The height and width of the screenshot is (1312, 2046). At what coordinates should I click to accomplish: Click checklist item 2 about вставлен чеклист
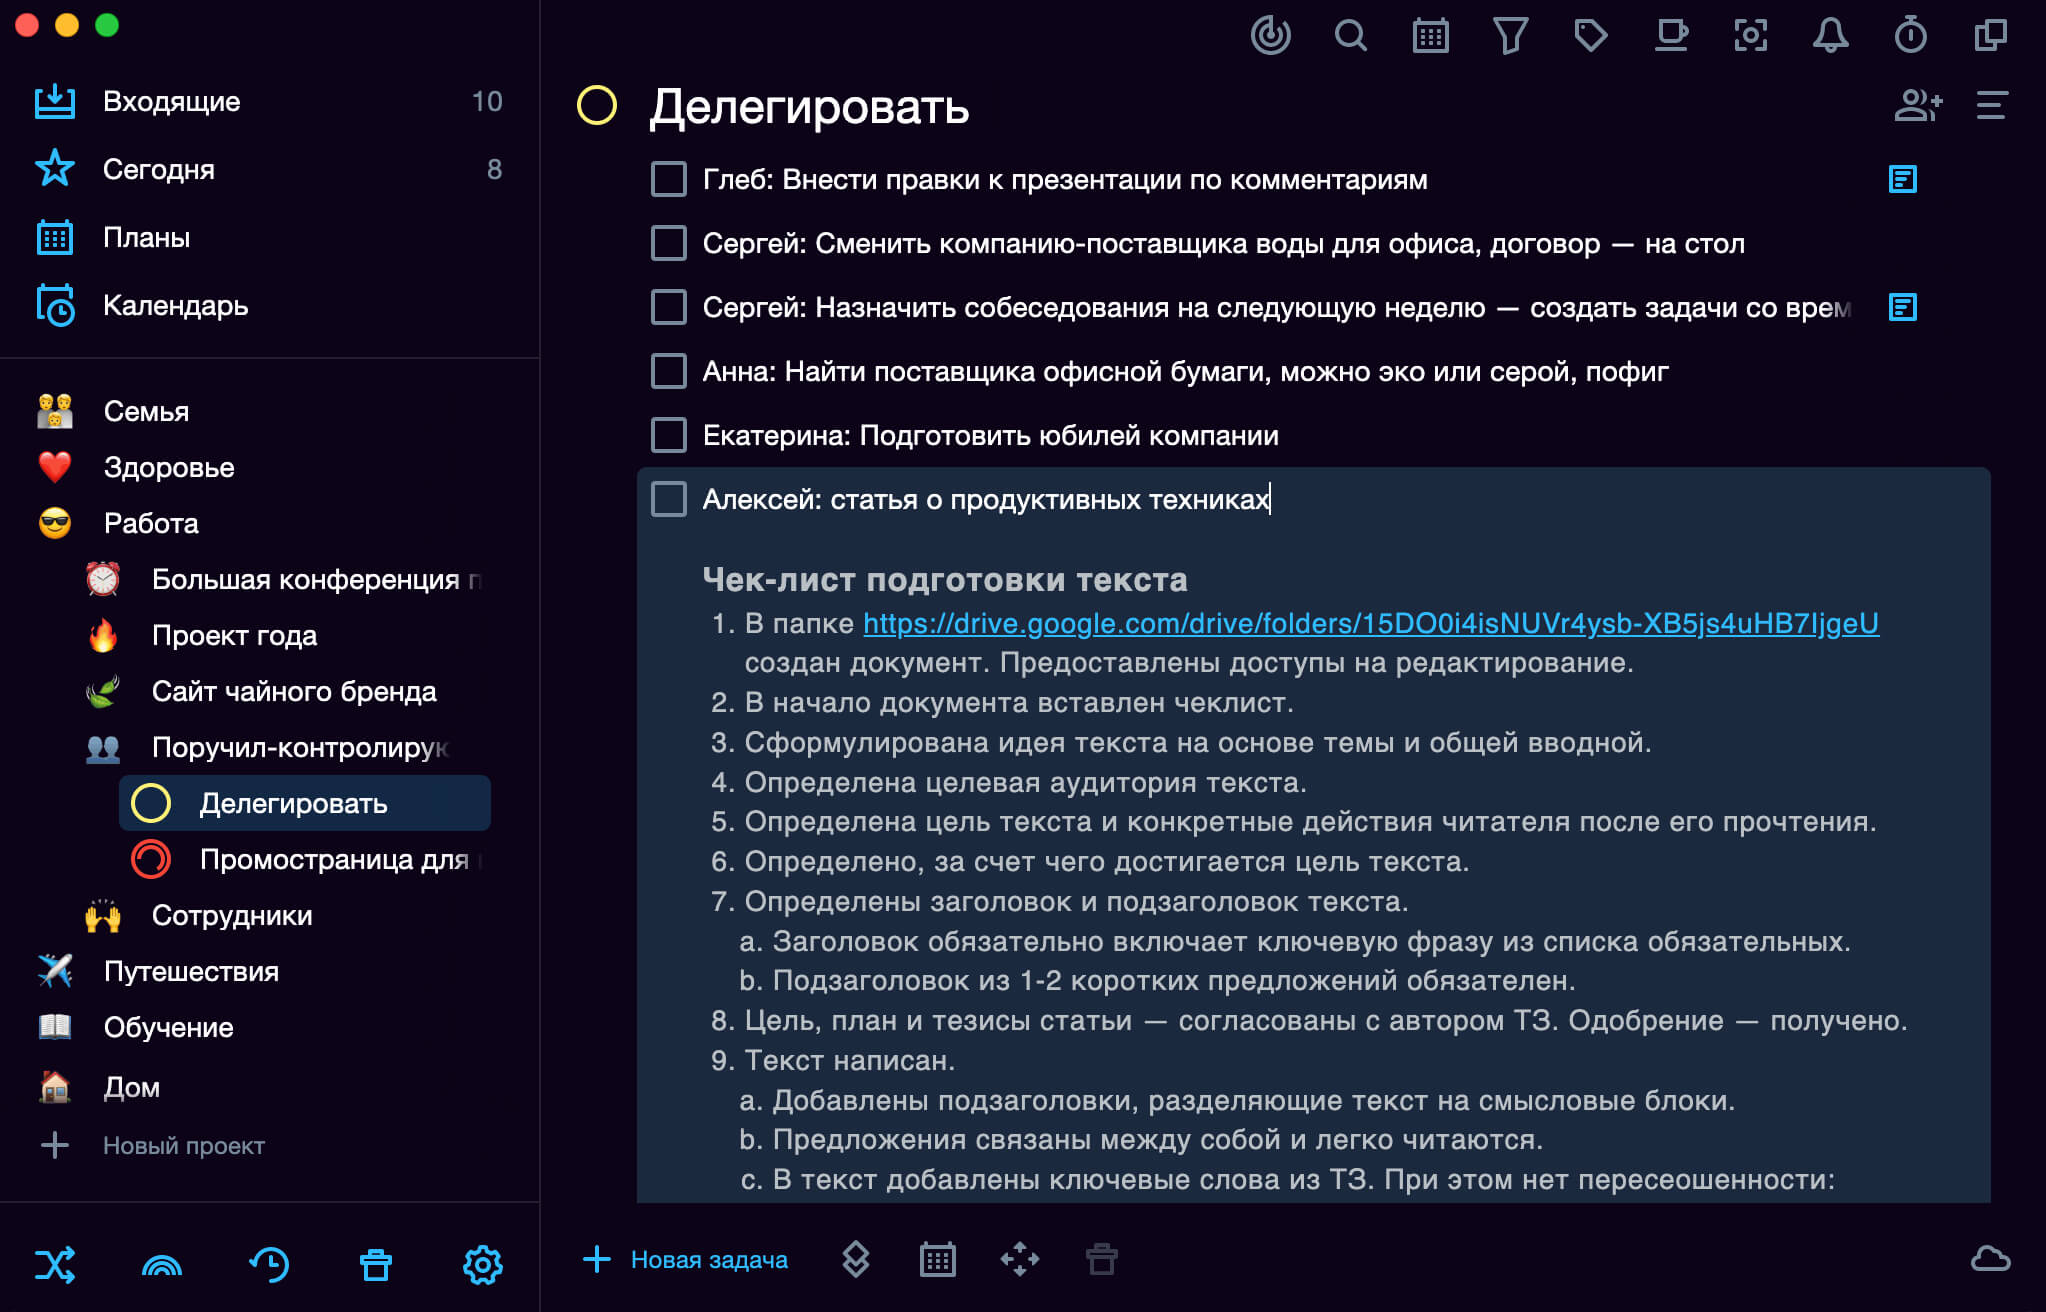click(1002, 703)
